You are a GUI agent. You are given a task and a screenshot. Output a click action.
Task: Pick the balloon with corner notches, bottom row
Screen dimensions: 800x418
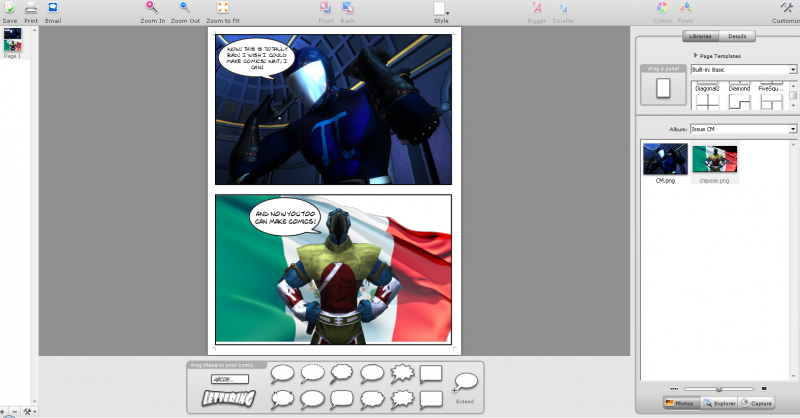click(282, 399)
